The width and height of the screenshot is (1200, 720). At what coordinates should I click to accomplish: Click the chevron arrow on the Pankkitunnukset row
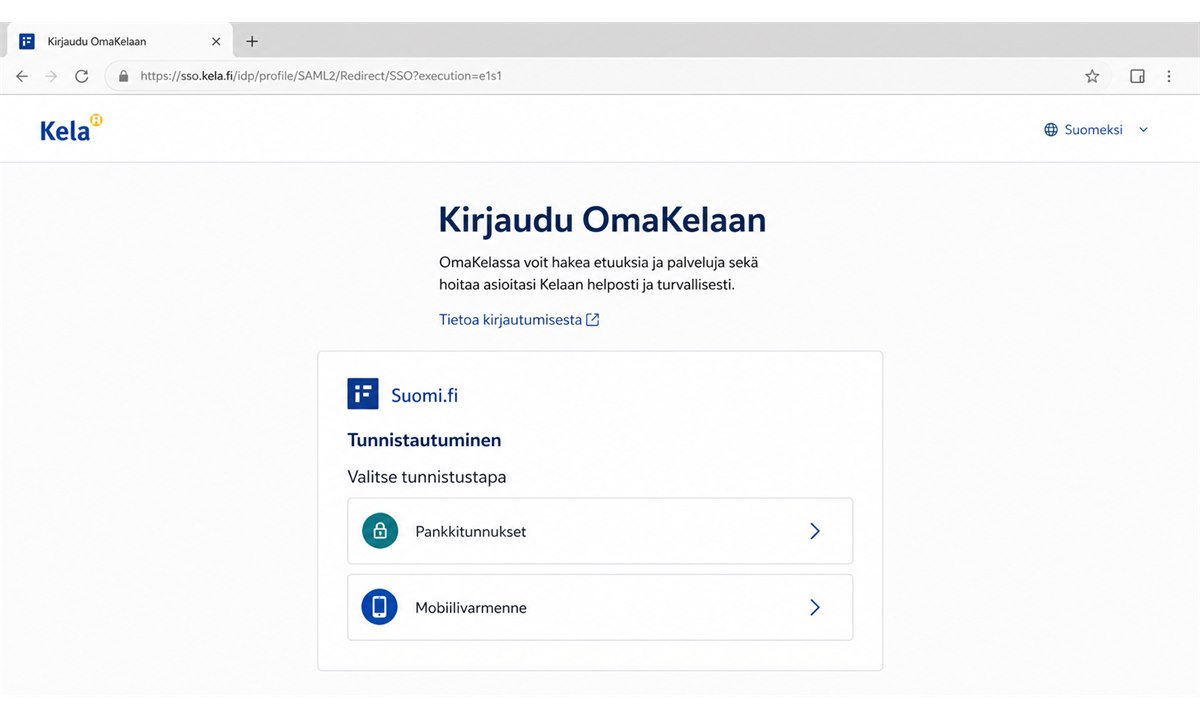[815, 531]
